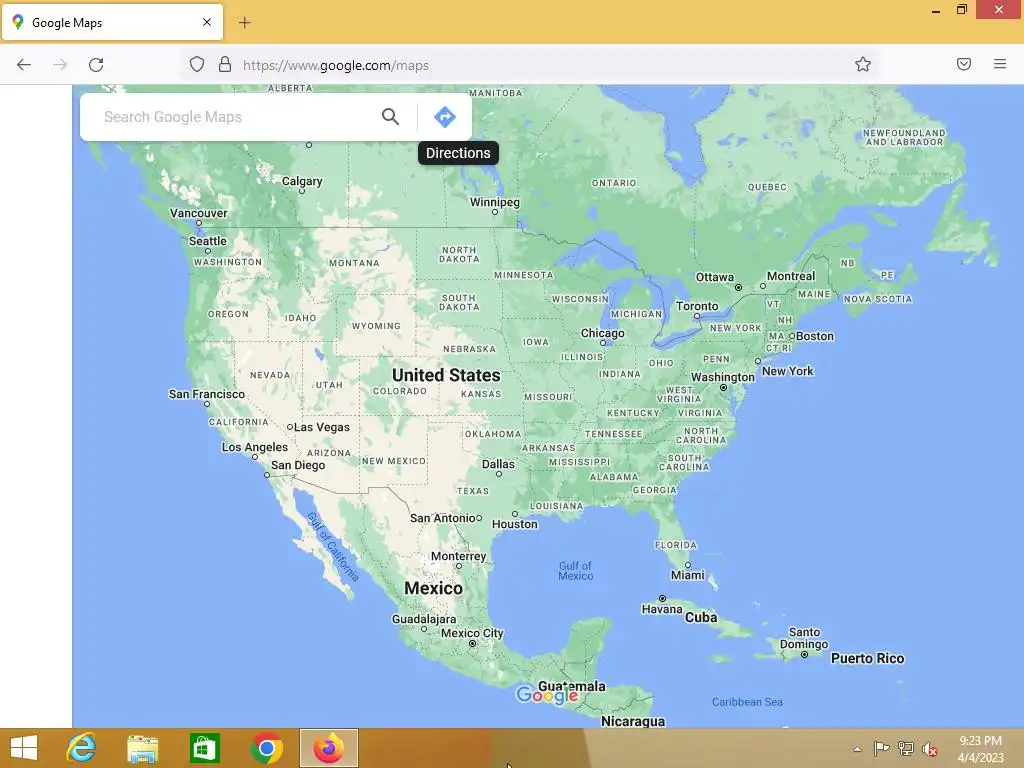Click the Ontario province label
The width and height of the screenshot is (1024, 768).
pyautogui.click(x=614, y=183)
